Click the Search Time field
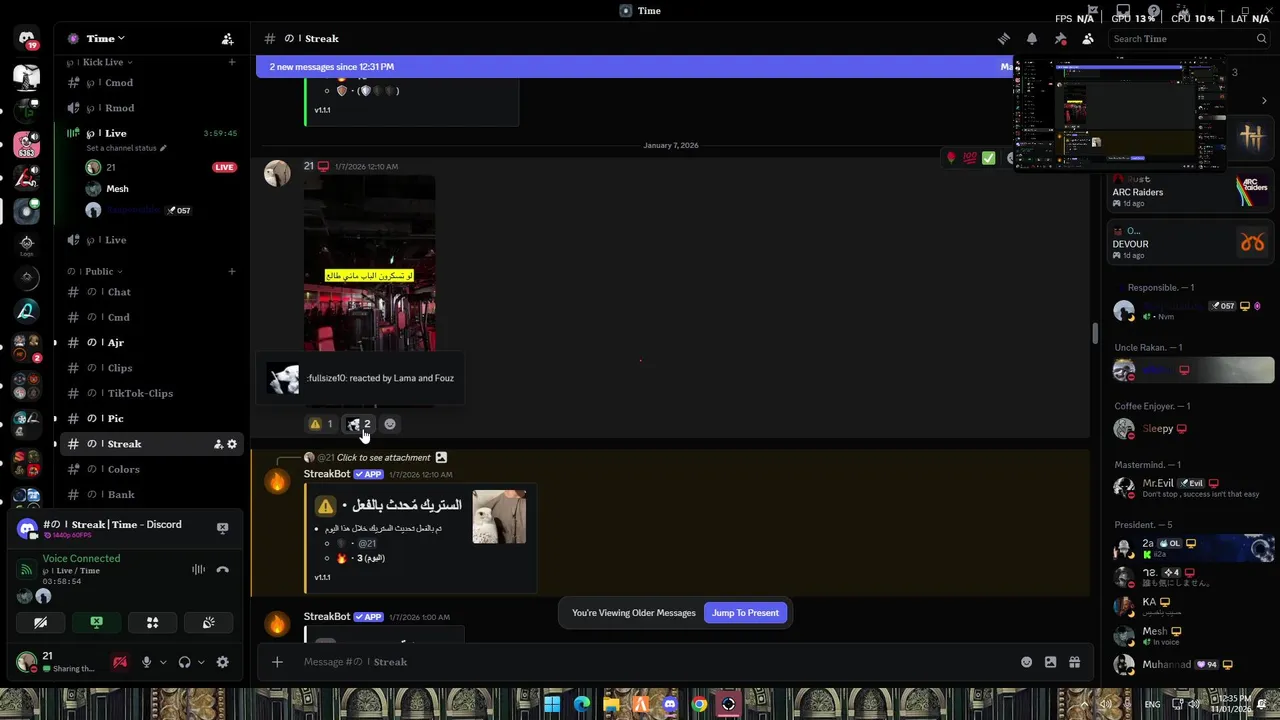This screenshot has width=1280, height=720. coord(1188,39)
